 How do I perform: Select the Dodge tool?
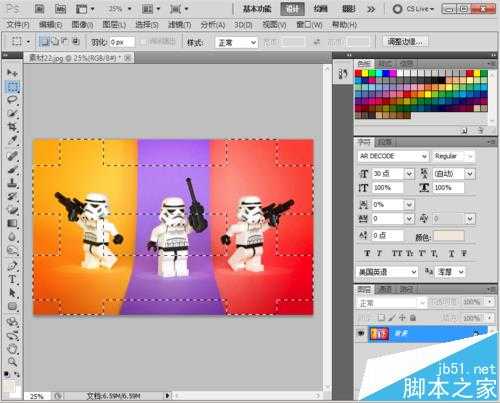coord(12,250)
